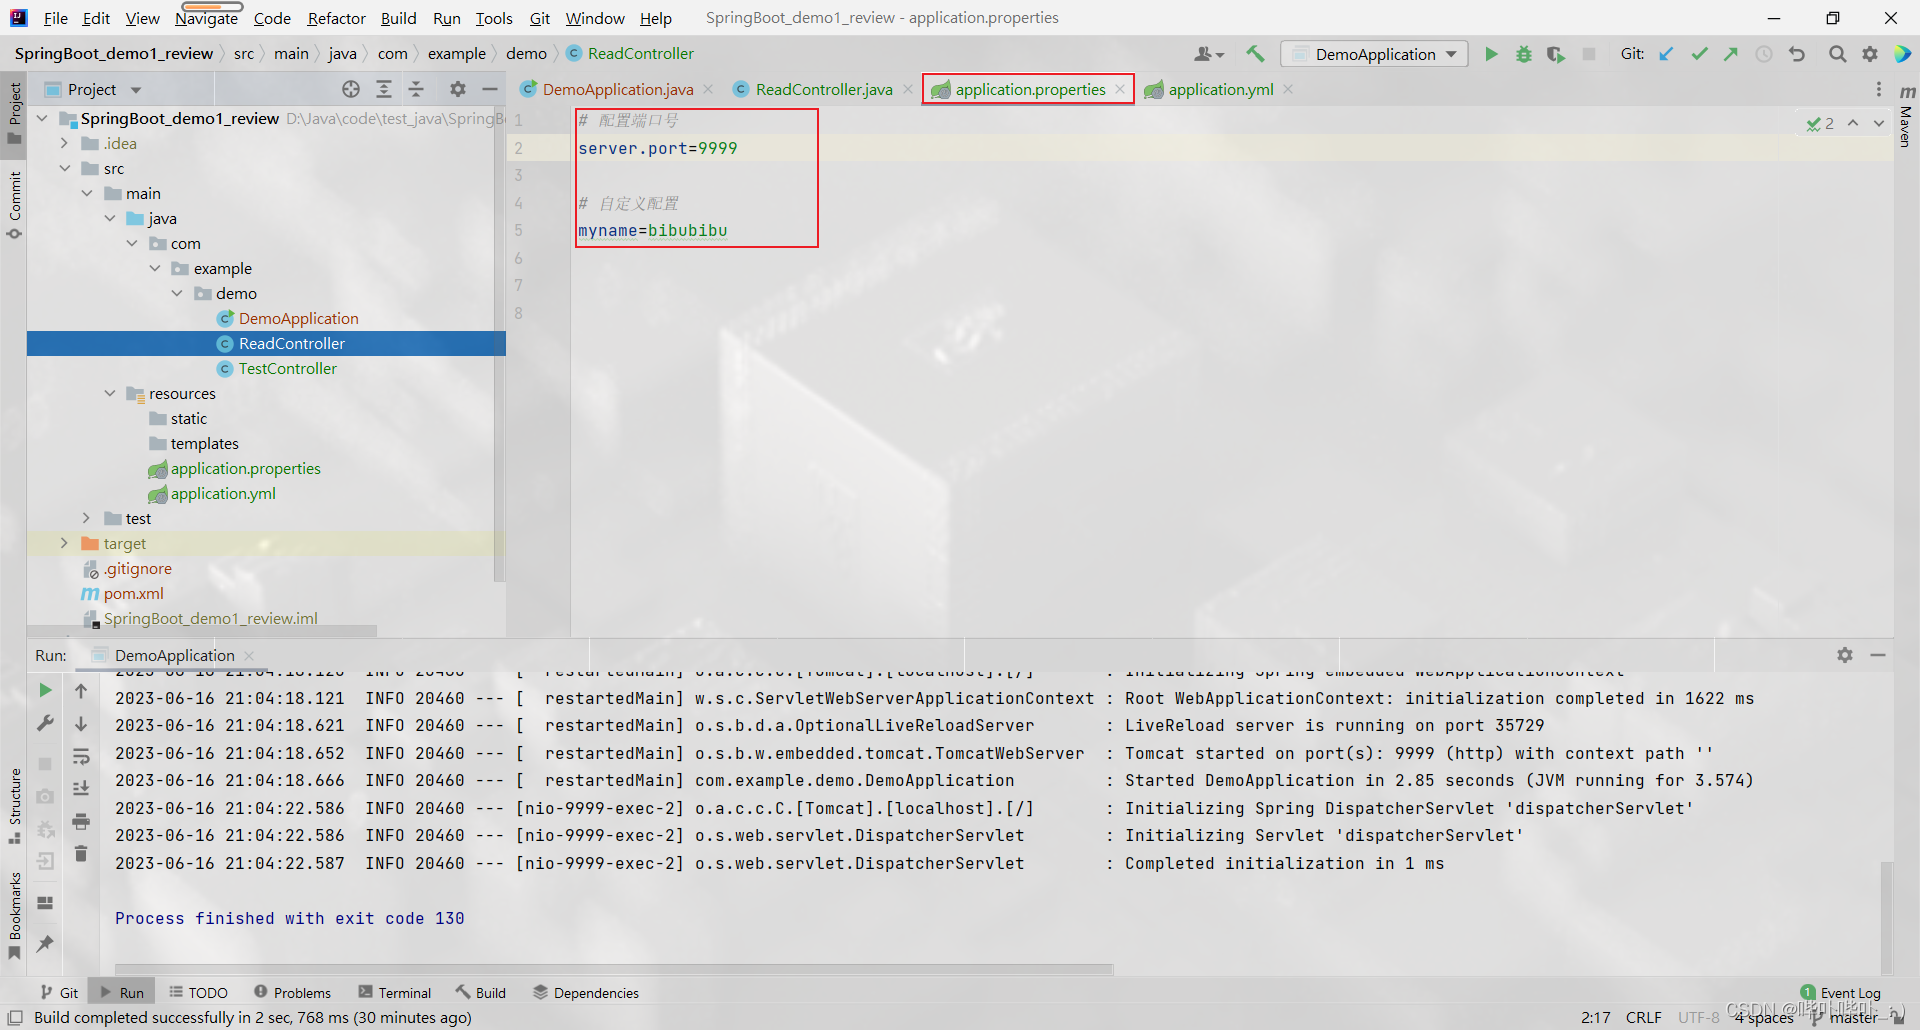Viewport: 1920px width, 1030px height.
Task: Open the Tools menu
Action: pos(493,18)
